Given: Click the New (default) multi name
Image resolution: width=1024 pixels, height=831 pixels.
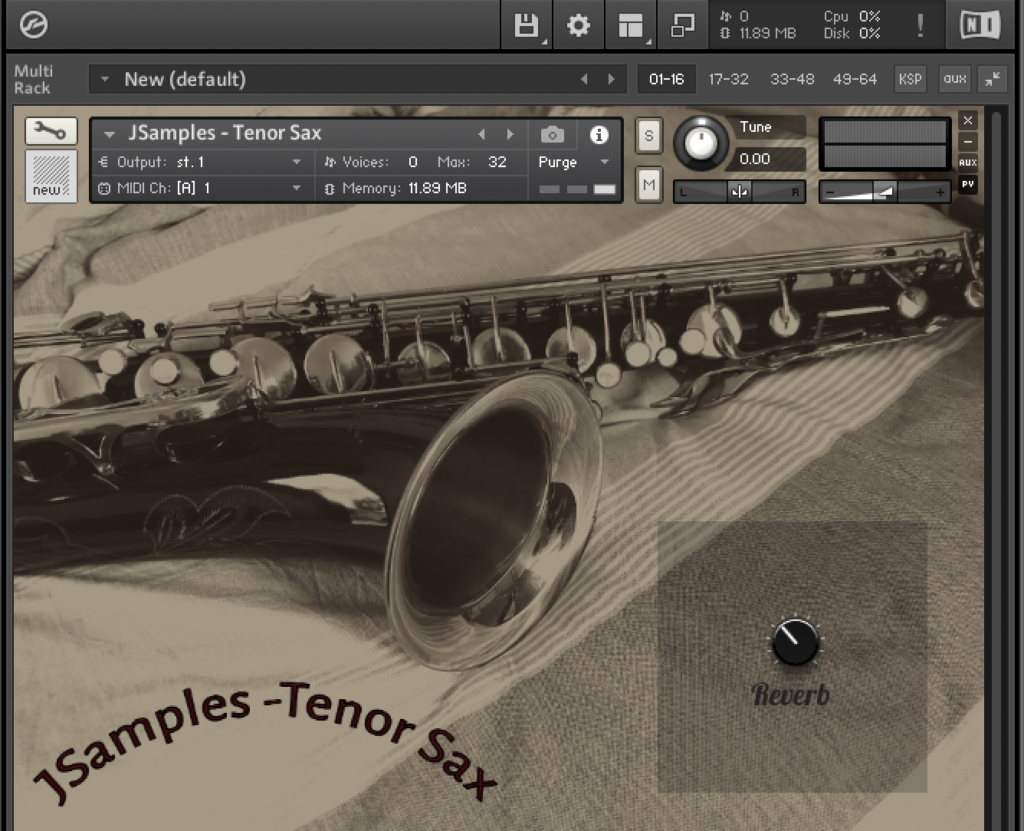Looking at the screenshot, I should tap(185, 79).
